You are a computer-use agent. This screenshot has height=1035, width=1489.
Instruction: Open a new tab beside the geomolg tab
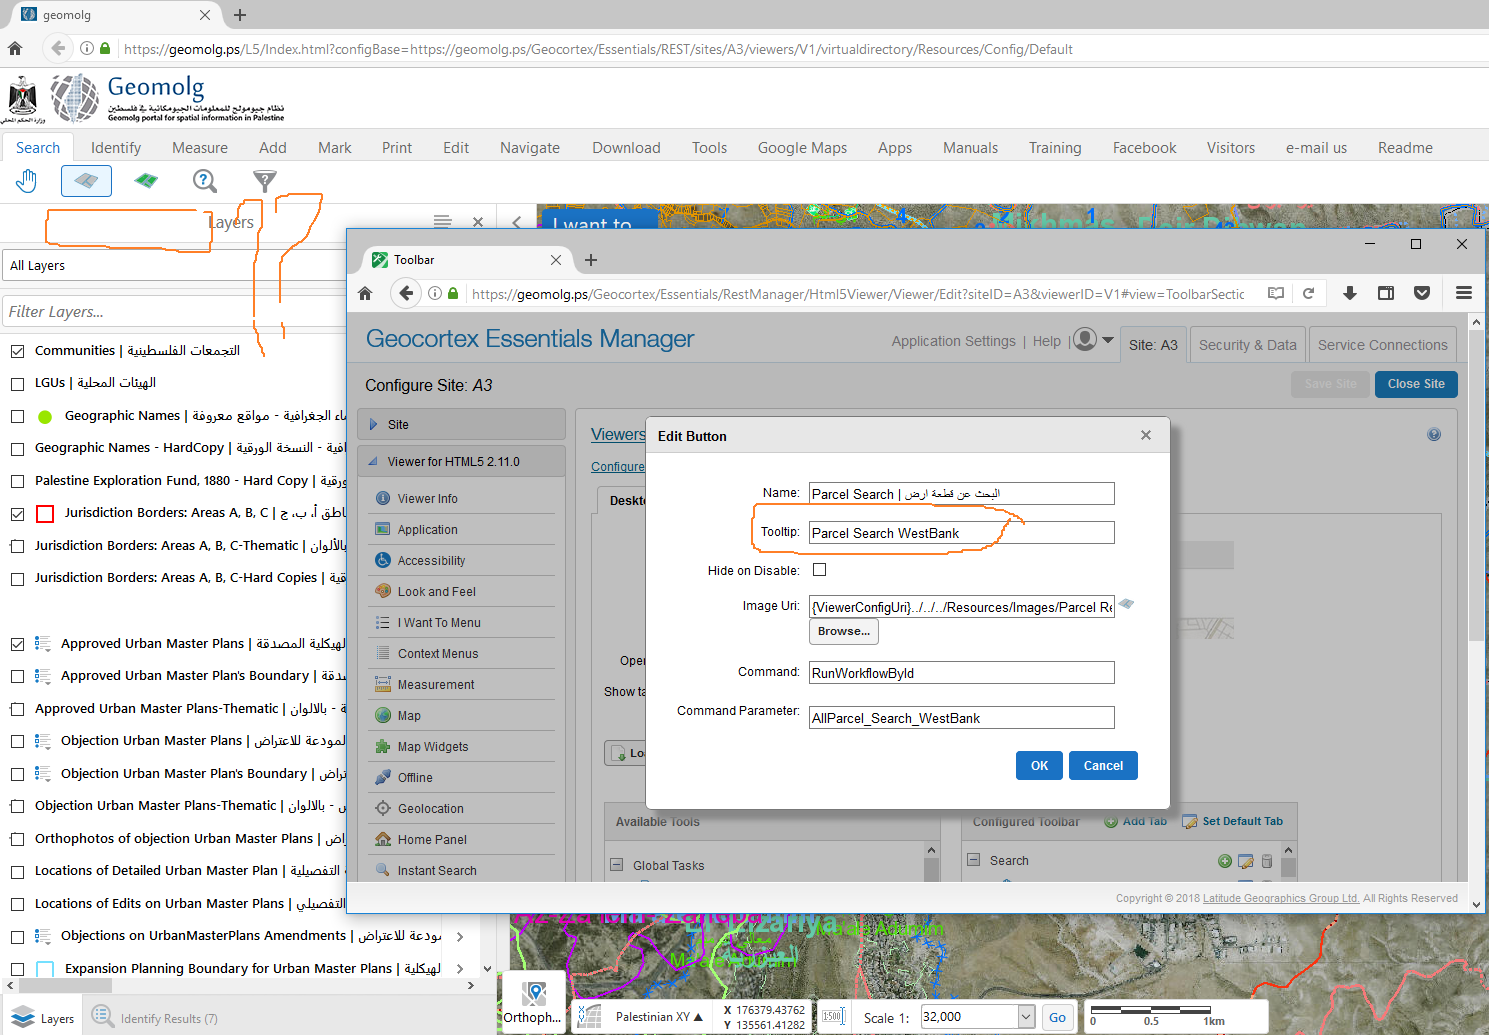click(x=240, y=15)
